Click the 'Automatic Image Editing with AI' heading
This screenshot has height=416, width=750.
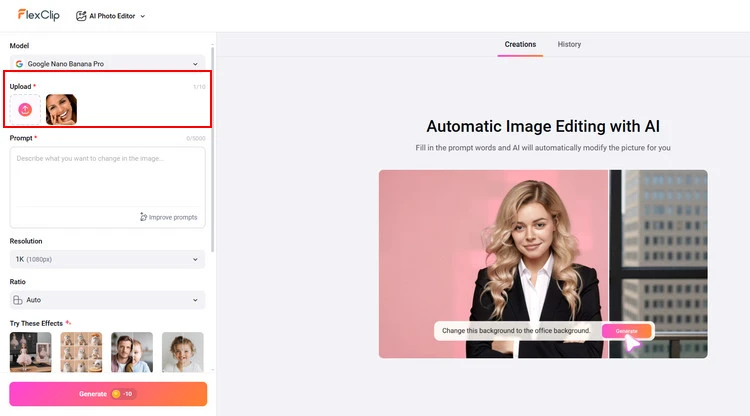coord(543,126)
